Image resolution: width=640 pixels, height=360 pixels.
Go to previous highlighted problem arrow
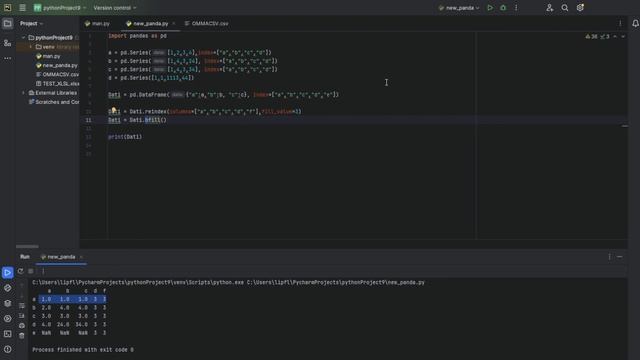(615, 37)
